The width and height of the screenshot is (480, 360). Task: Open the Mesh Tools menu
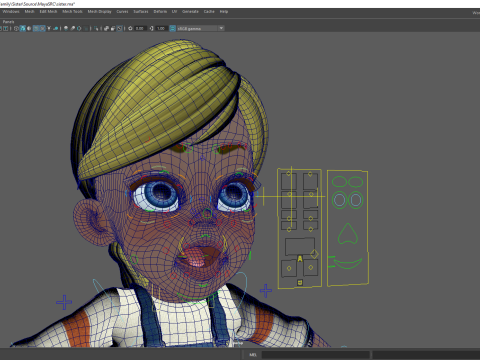point(72,11)
